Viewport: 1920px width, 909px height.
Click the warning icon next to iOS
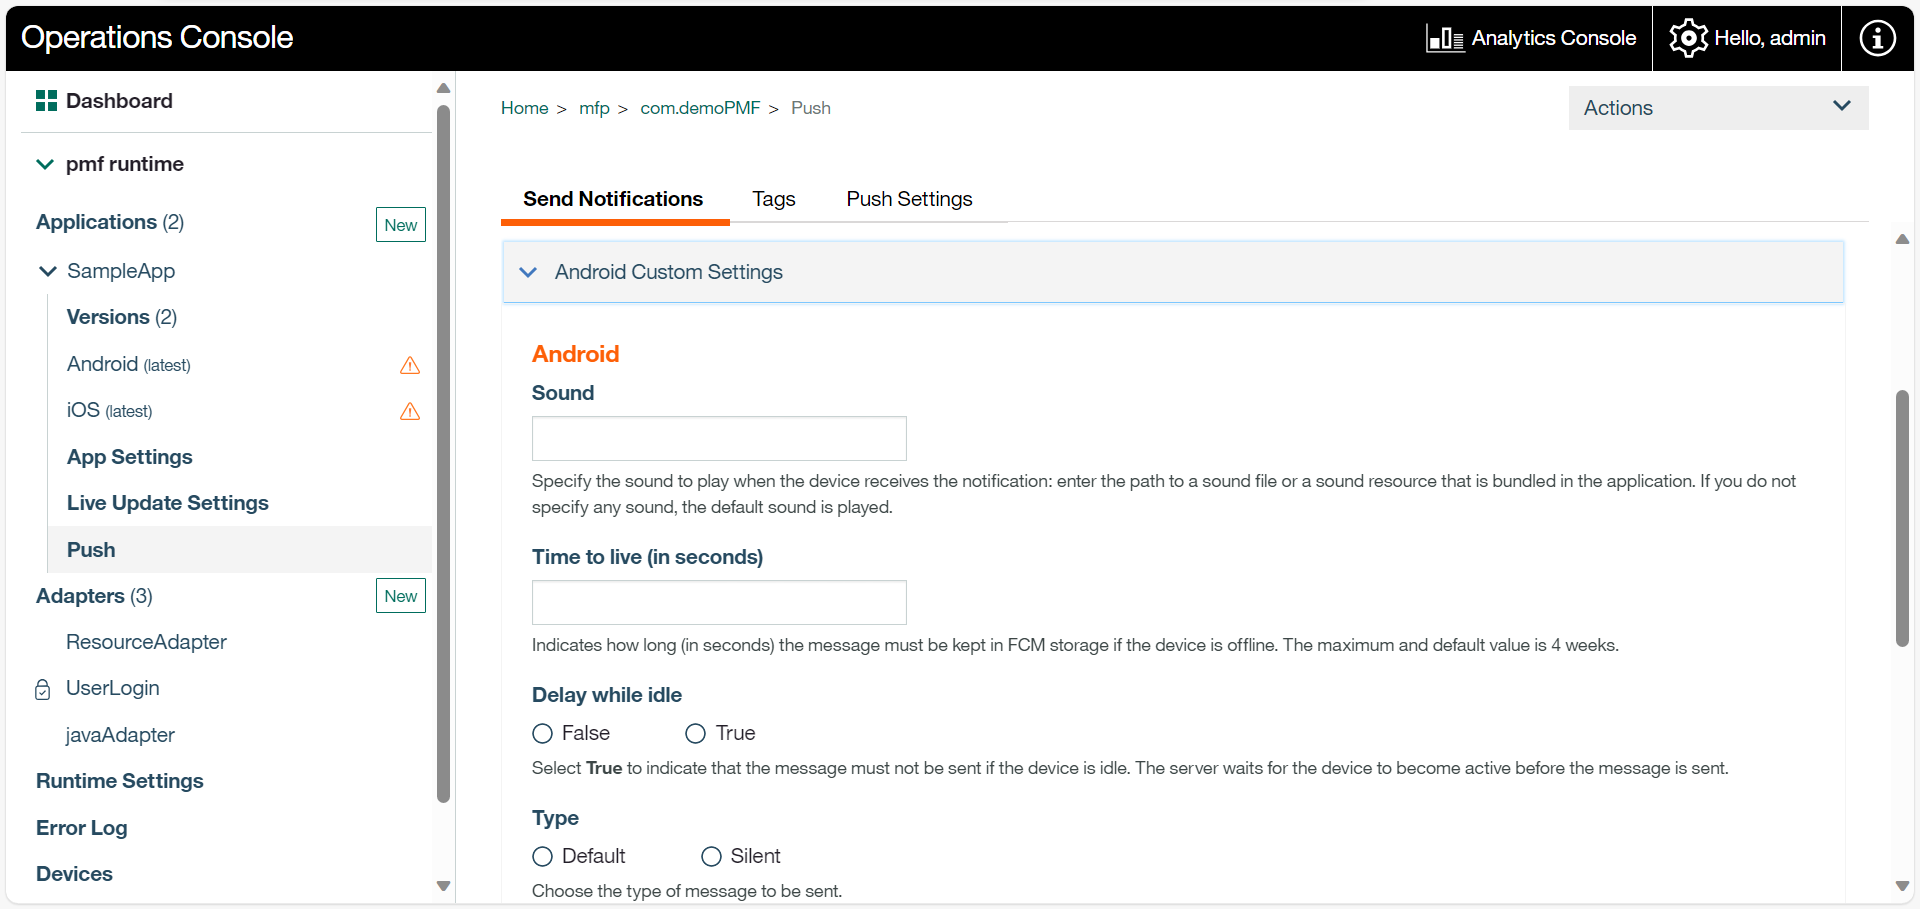click(410, 411)
